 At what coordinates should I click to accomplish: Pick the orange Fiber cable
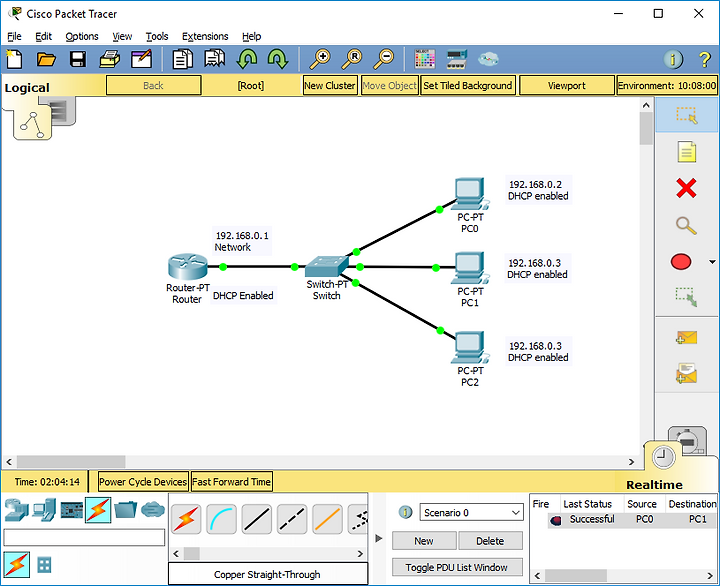pos(327,519)
